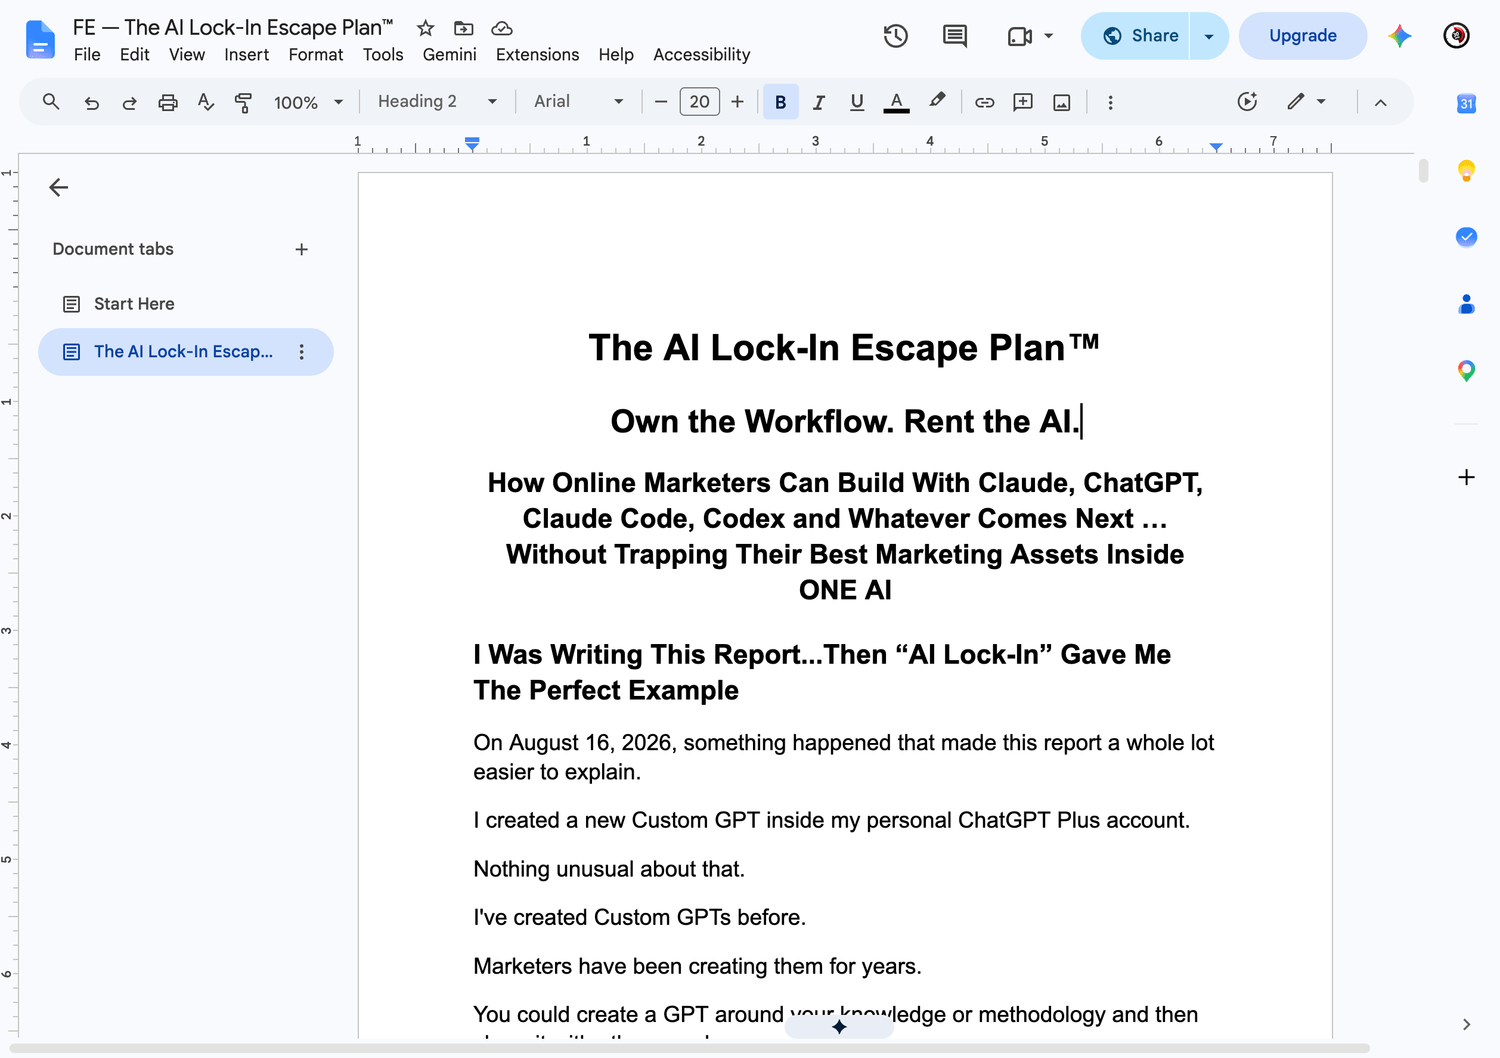
Task: Undo the last action
Action: [x=91, y=102]
